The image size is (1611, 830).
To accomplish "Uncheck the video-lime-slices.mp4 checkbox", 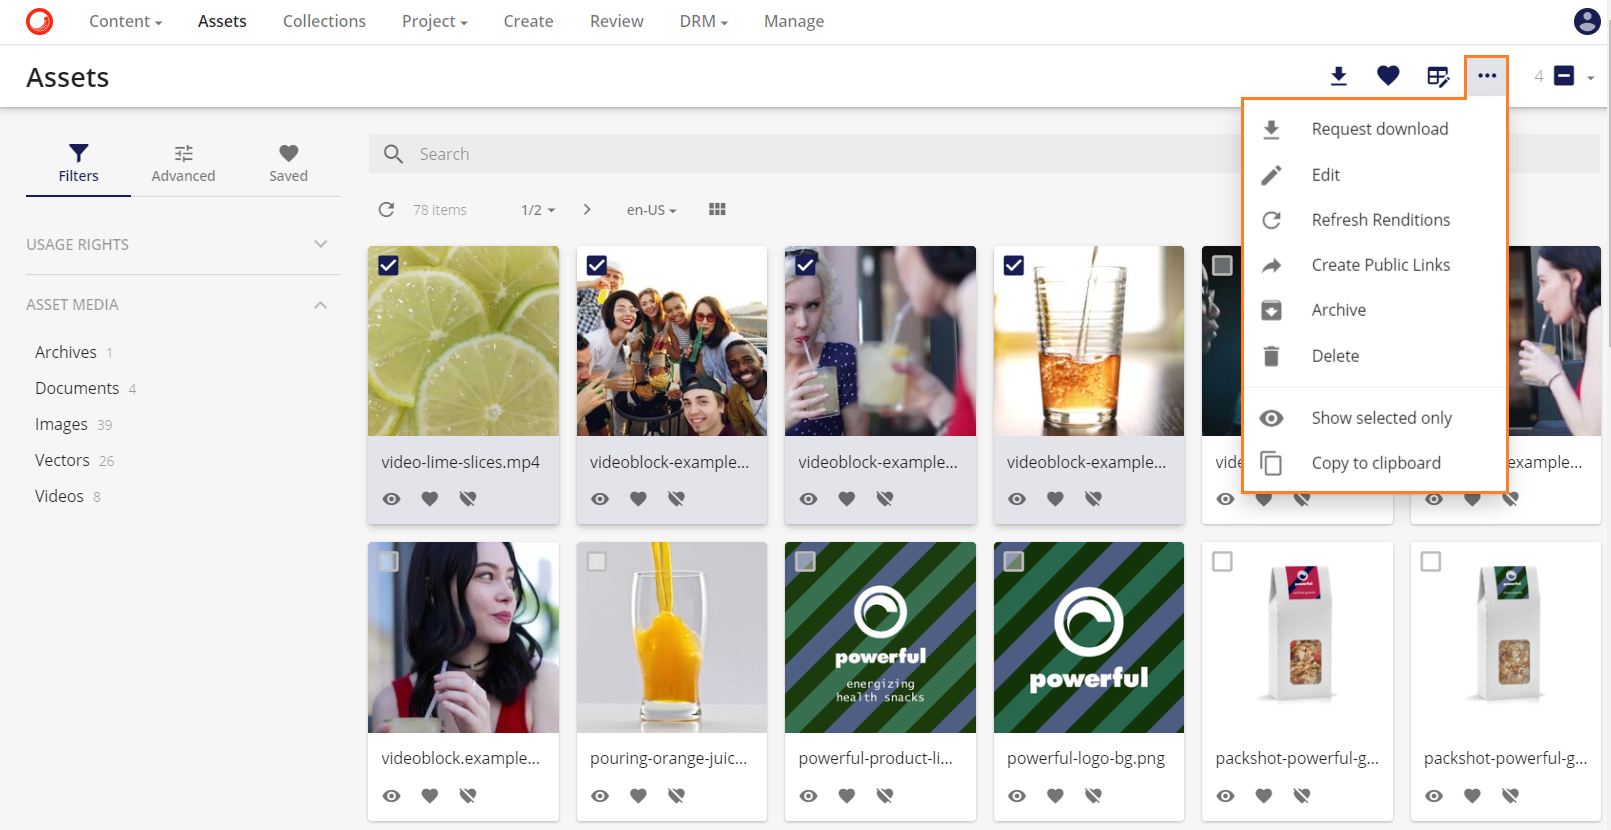I will click(388, 265).
